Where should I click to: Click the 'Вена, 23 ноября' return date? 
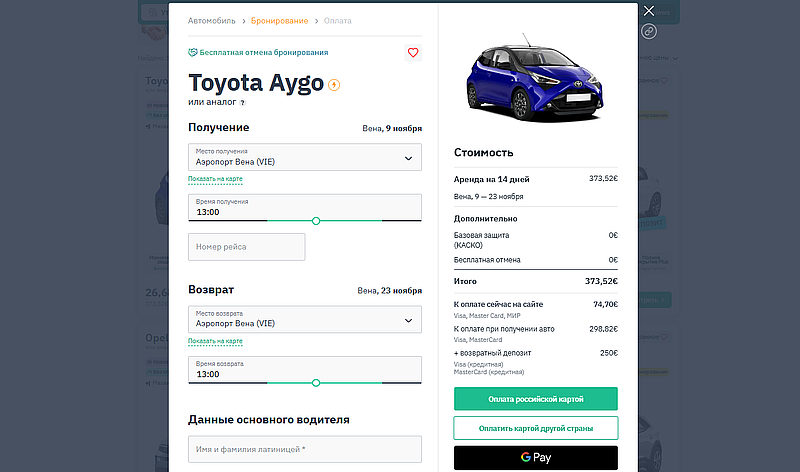(x=390, y=291)
